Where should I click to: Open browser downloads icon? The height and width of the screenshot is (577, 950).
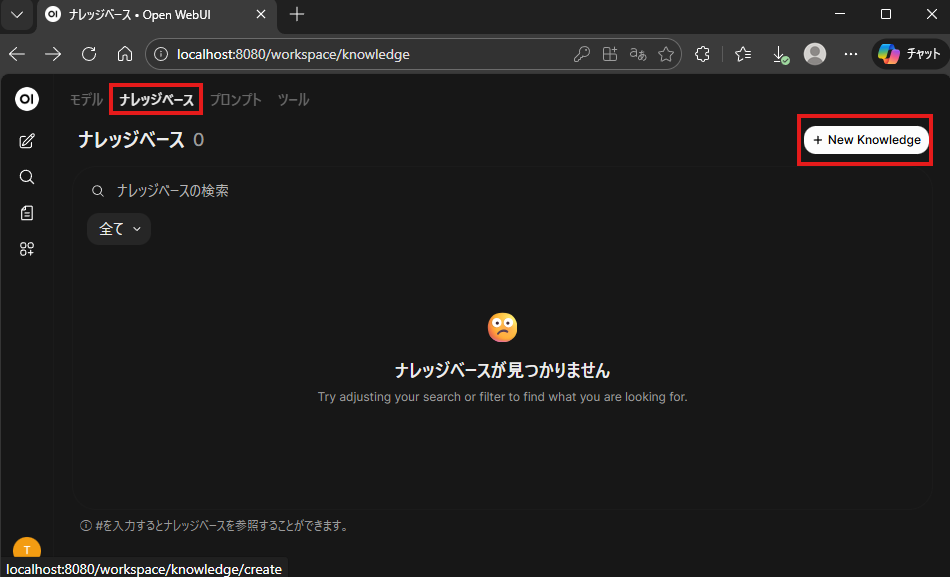[x=780, y=55]
